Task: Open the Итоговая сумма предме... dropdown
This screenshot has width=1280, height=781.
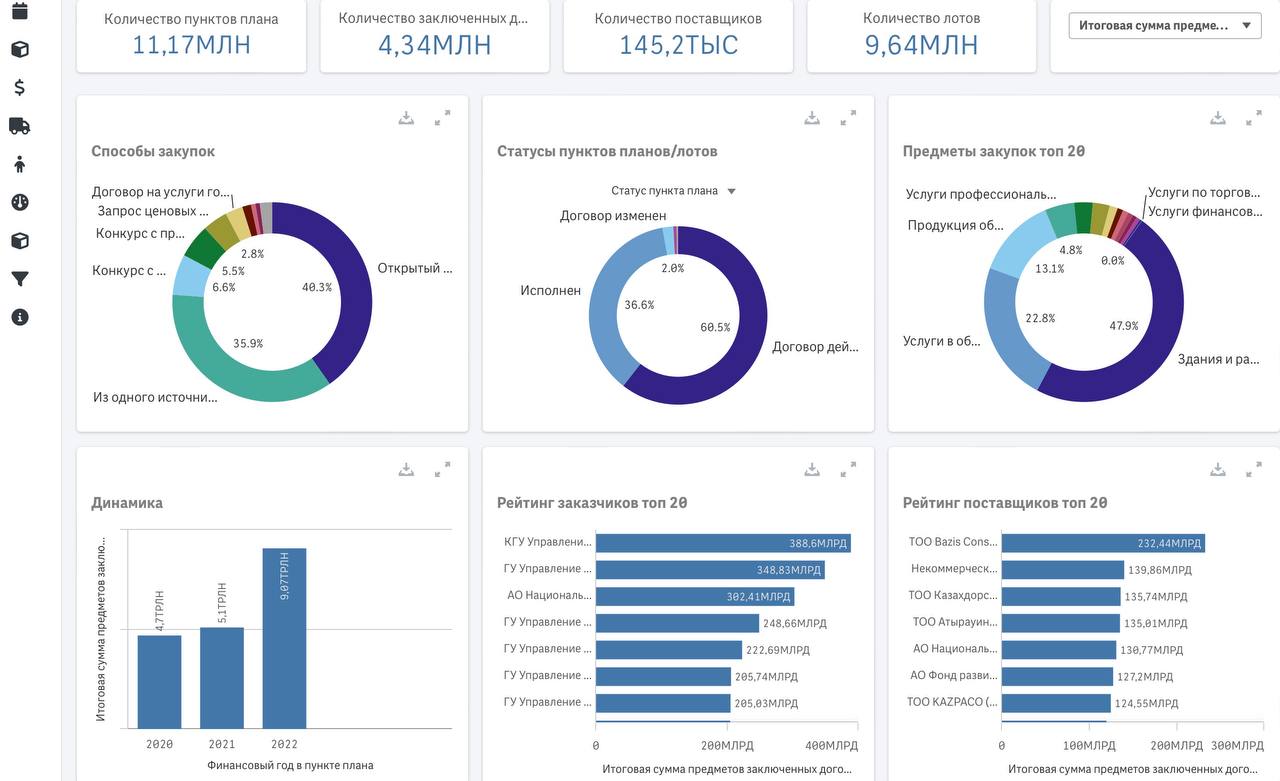Action: tap(1165, 26)
